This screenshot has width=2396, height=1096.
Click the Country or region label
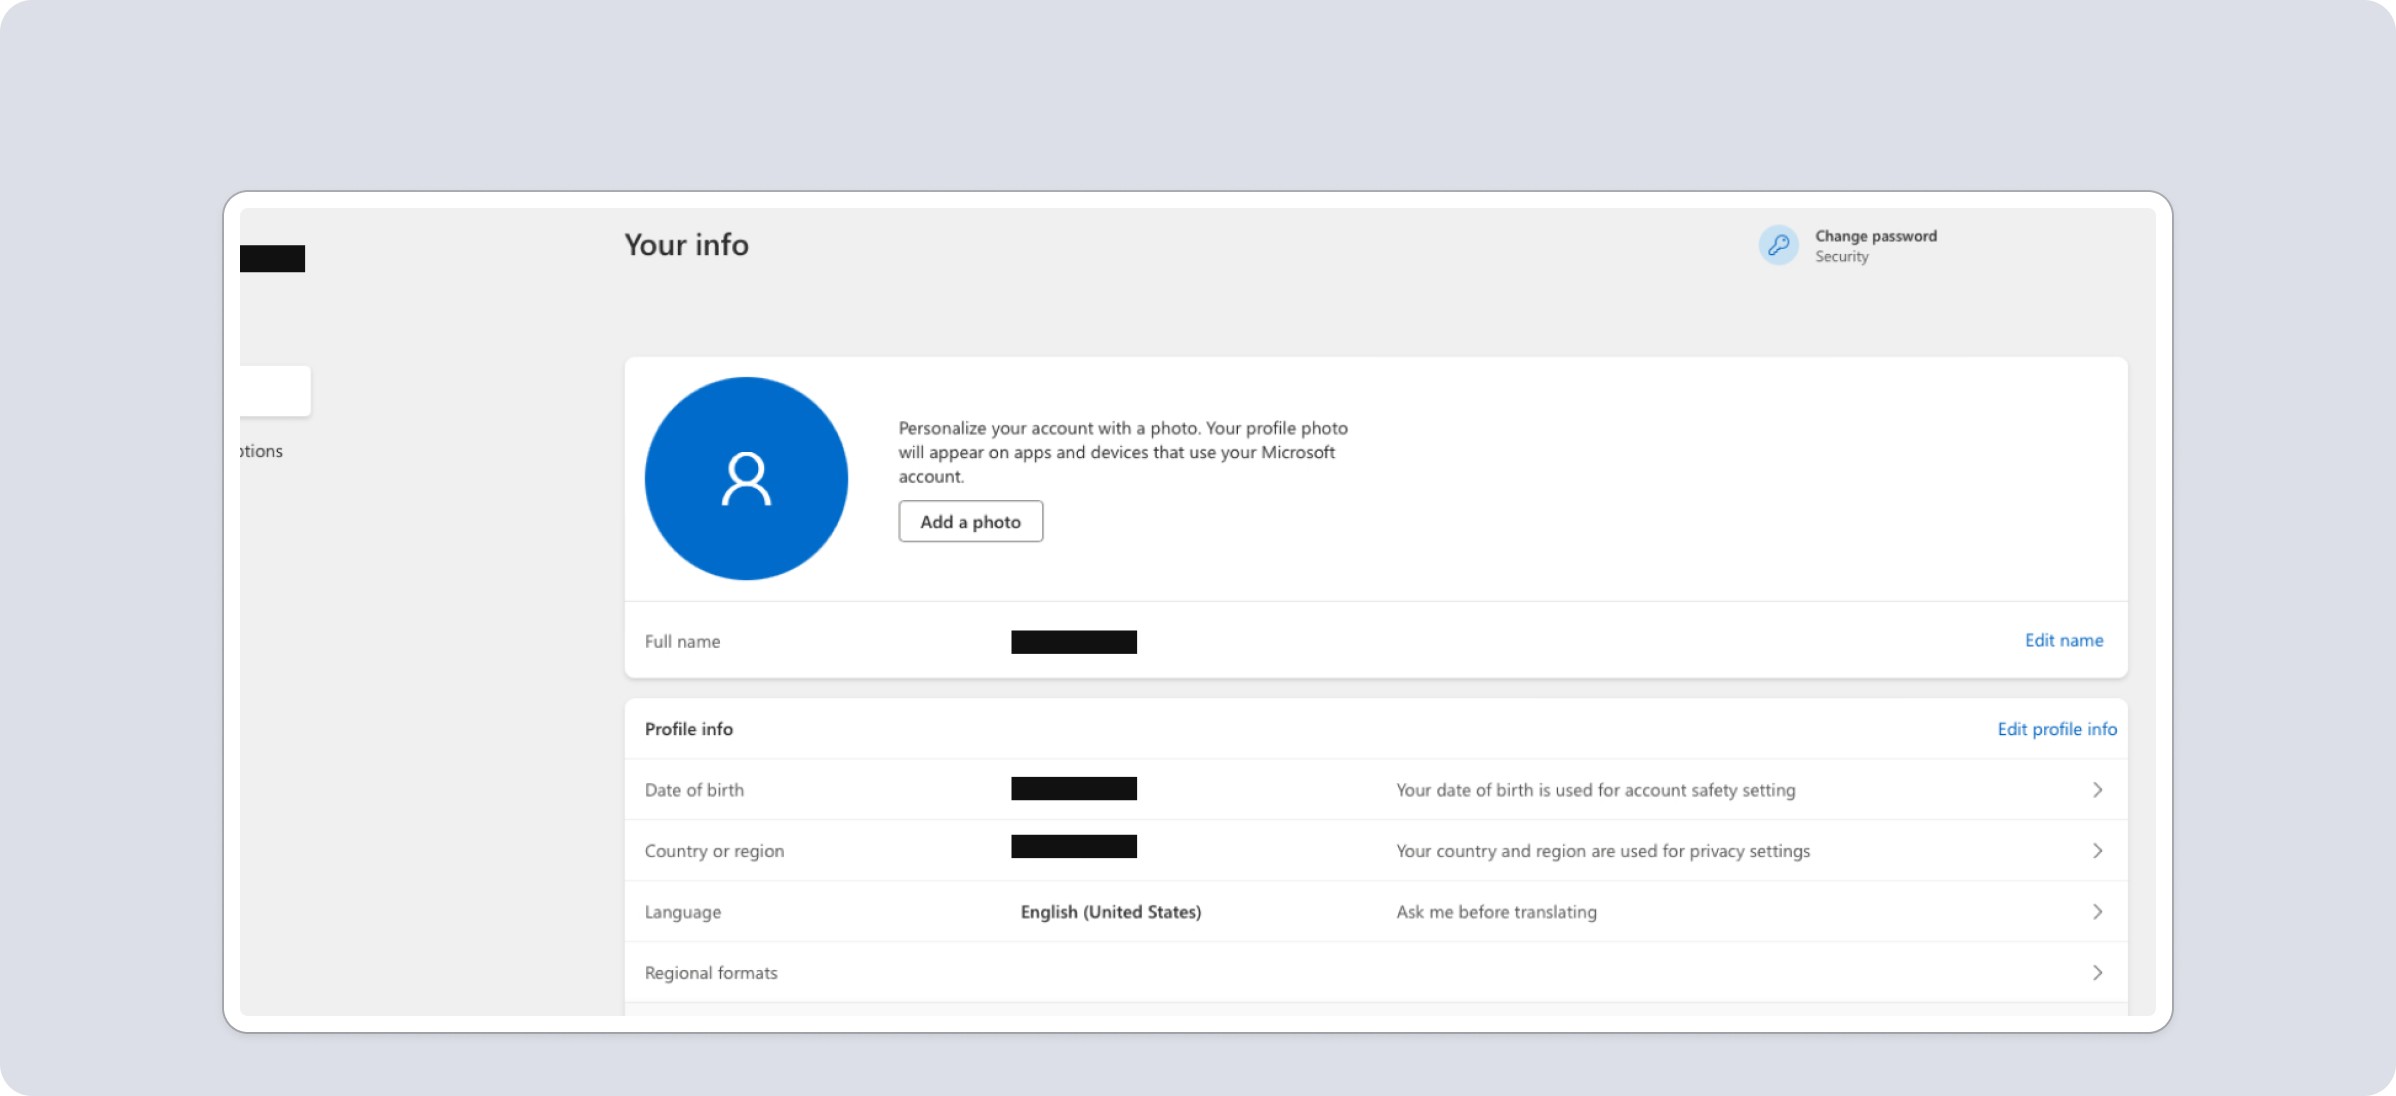714,851
